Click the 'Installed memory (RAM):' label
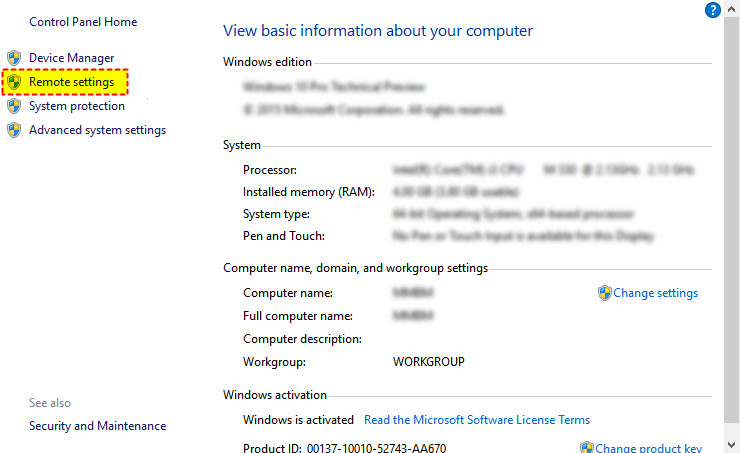This screenshot has height=453, width=740. (x=309, y=192)
